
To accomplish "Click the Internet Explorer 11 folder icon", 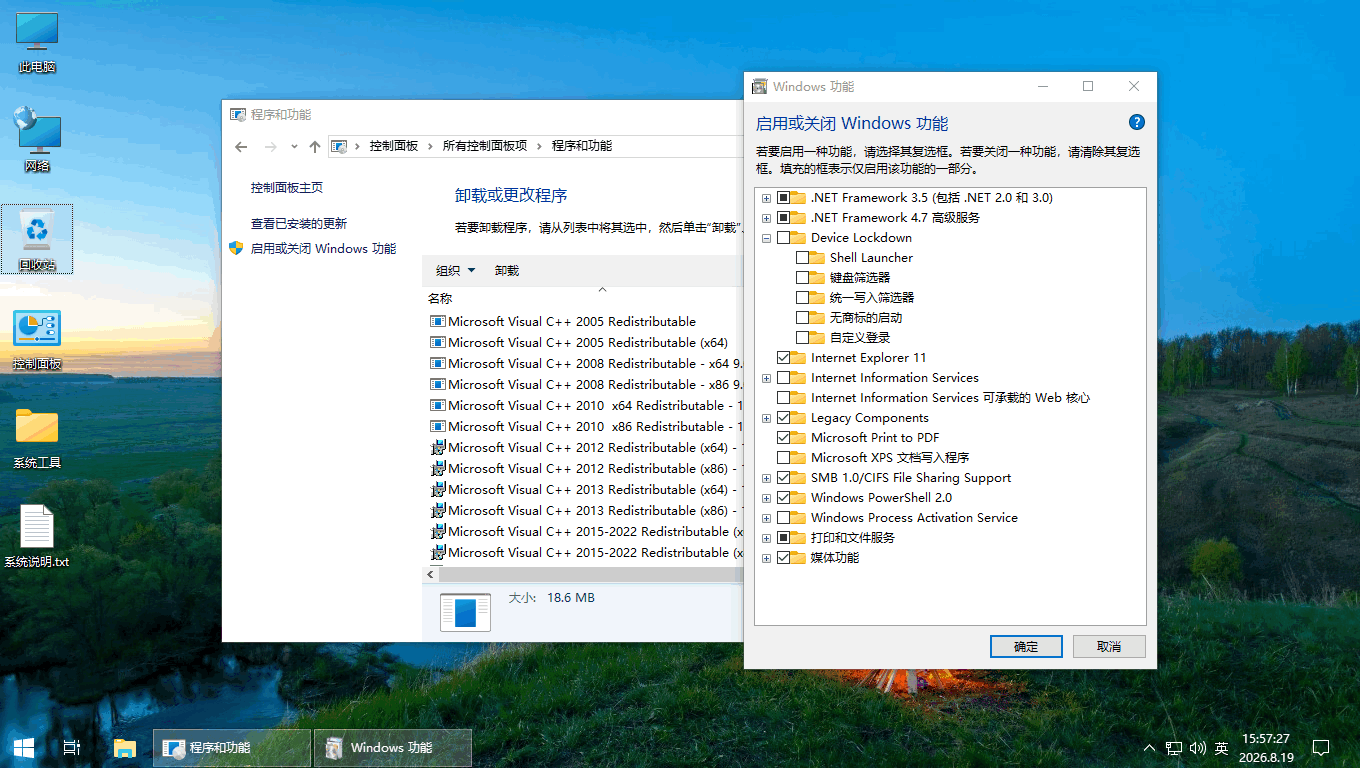I will tap(798, 357).
